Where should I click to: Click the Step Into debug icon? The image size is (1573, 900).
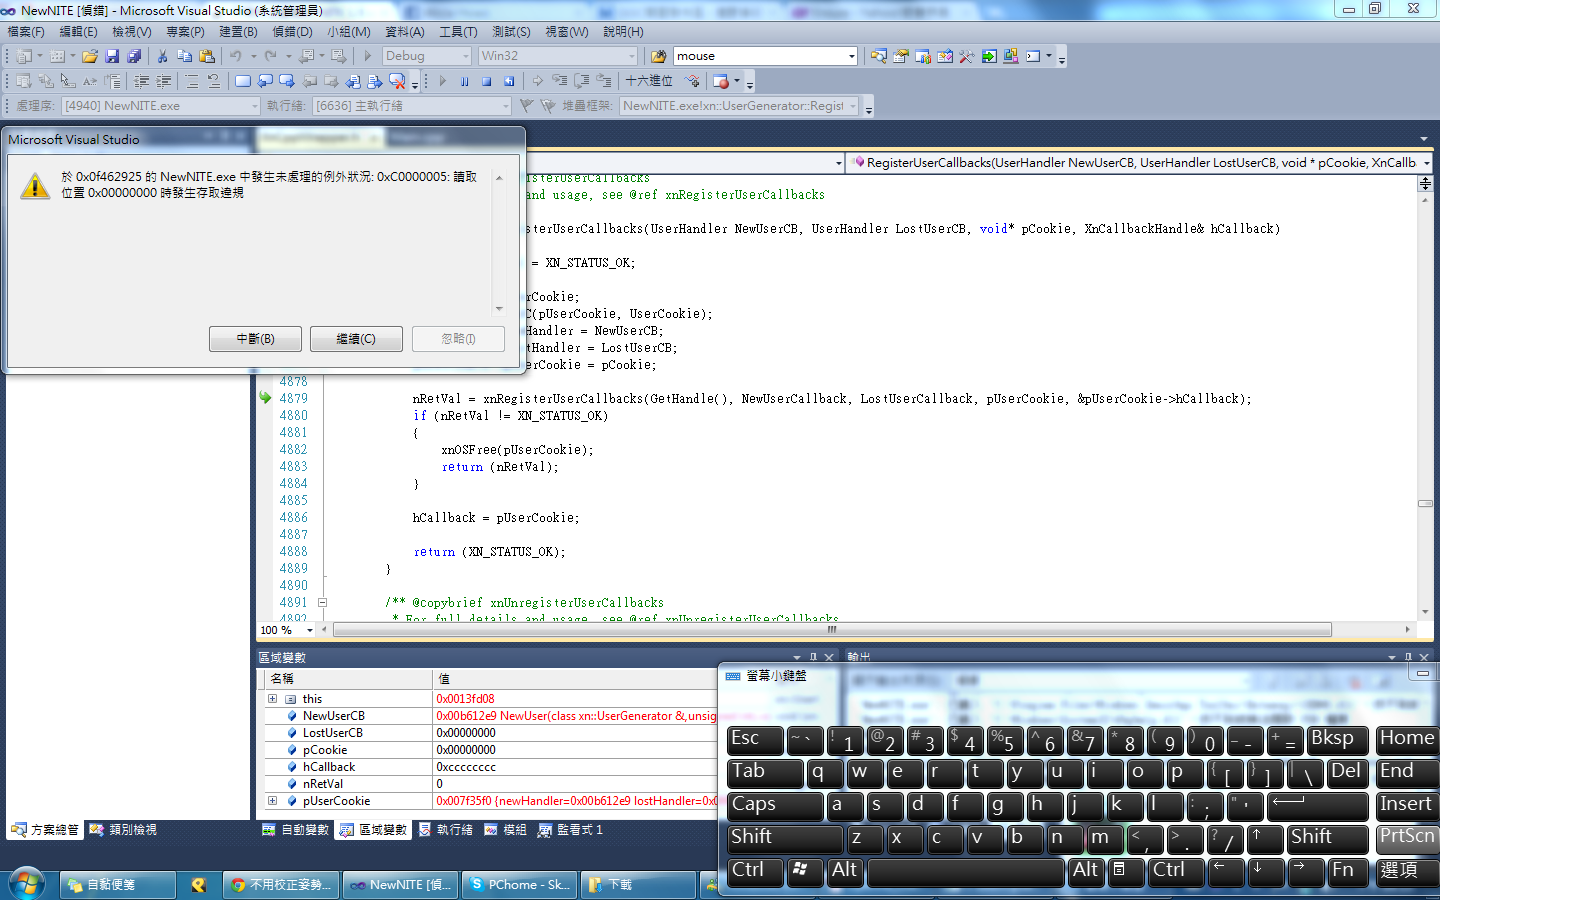pos(560,81)
